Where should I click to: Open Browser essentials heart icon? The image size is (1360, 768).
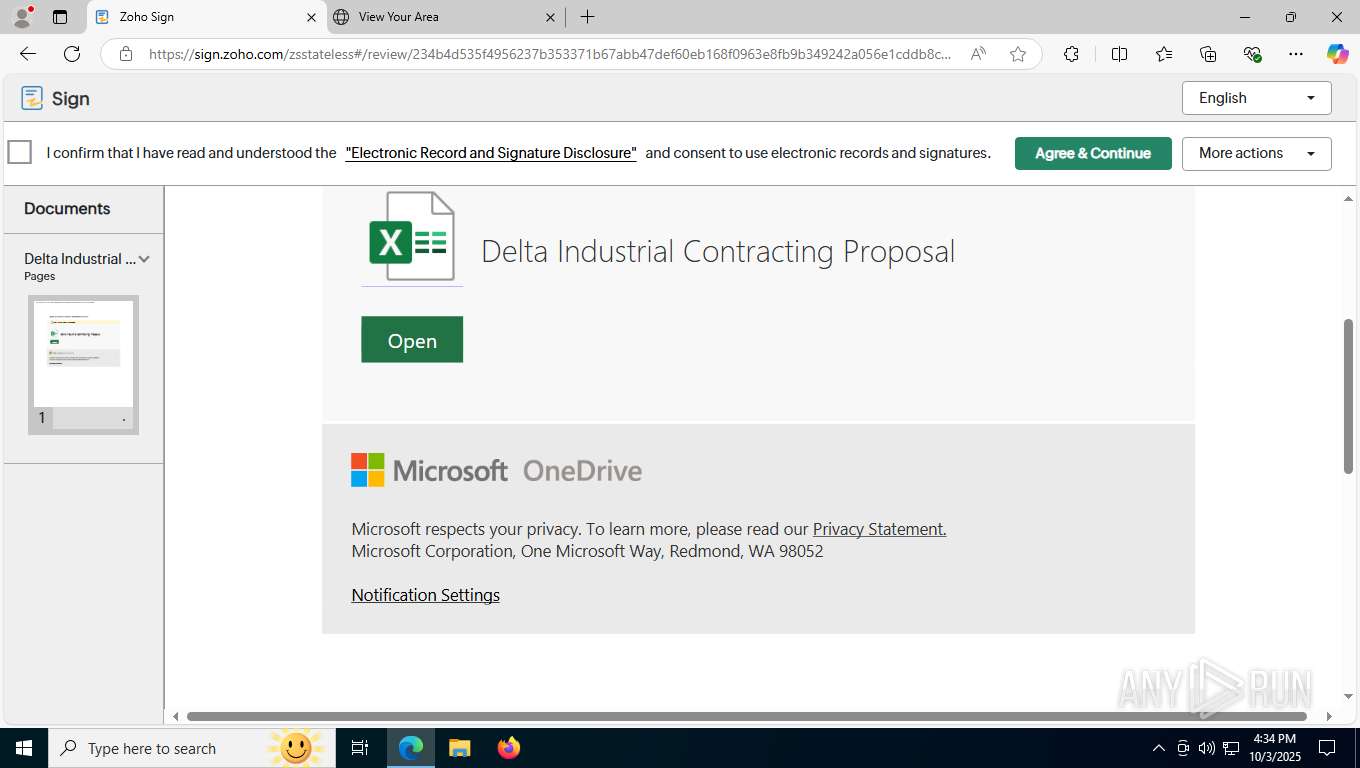1252,54
